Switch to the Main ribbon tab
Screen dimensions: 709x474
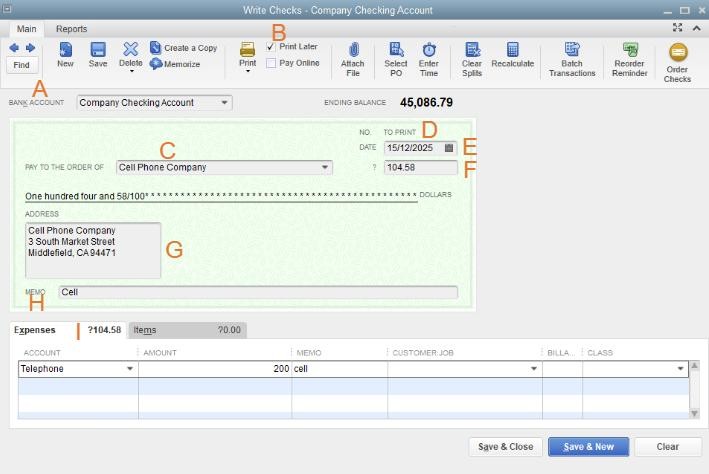[27, 29]
